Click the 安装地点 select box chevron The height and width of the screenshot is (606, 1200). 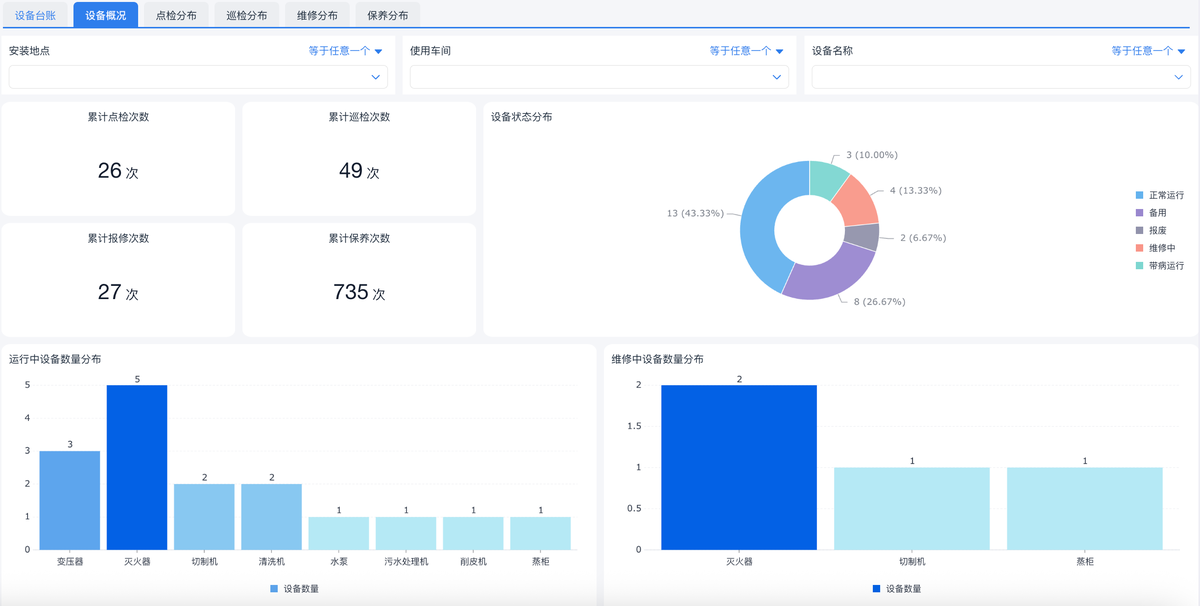coord(376,77)
